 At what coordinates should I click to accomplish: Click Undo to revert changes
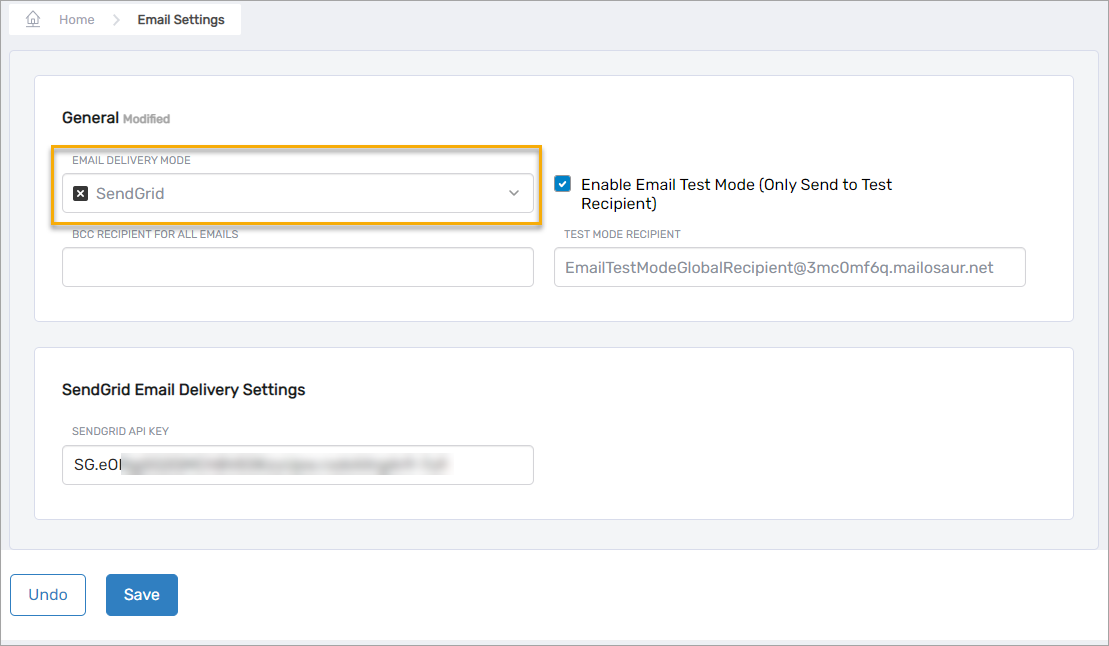point(47,594)
